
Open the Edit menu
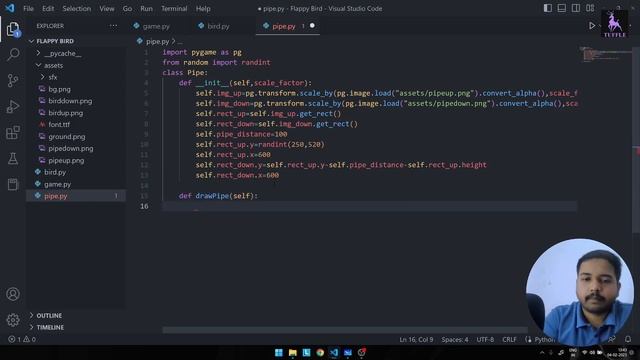point(48,8)
